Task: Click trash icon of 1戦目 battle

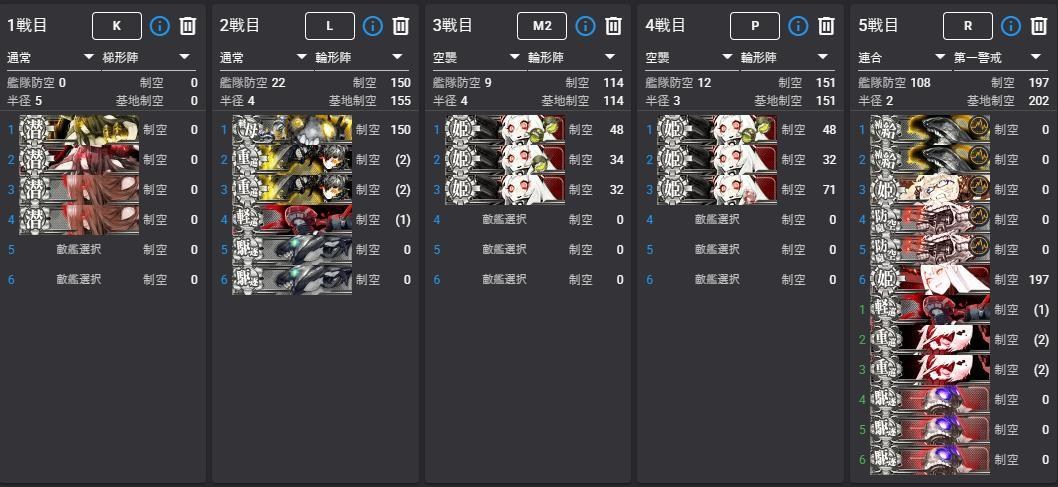Action: [x=188, y=26]
